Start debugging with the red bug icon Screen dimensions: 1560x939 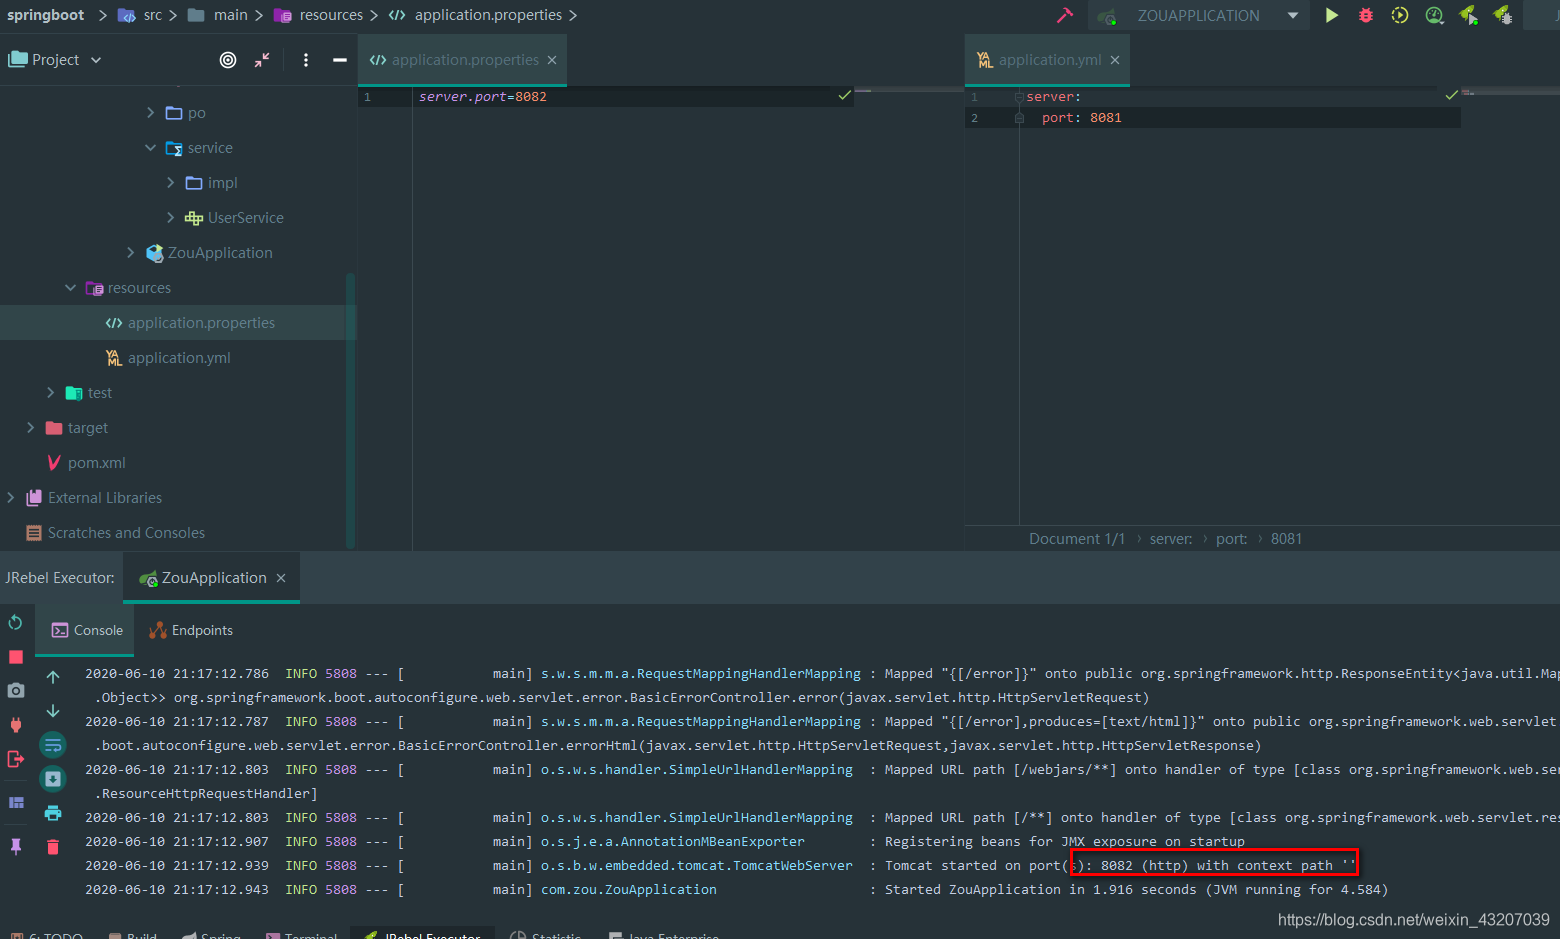1366,15
